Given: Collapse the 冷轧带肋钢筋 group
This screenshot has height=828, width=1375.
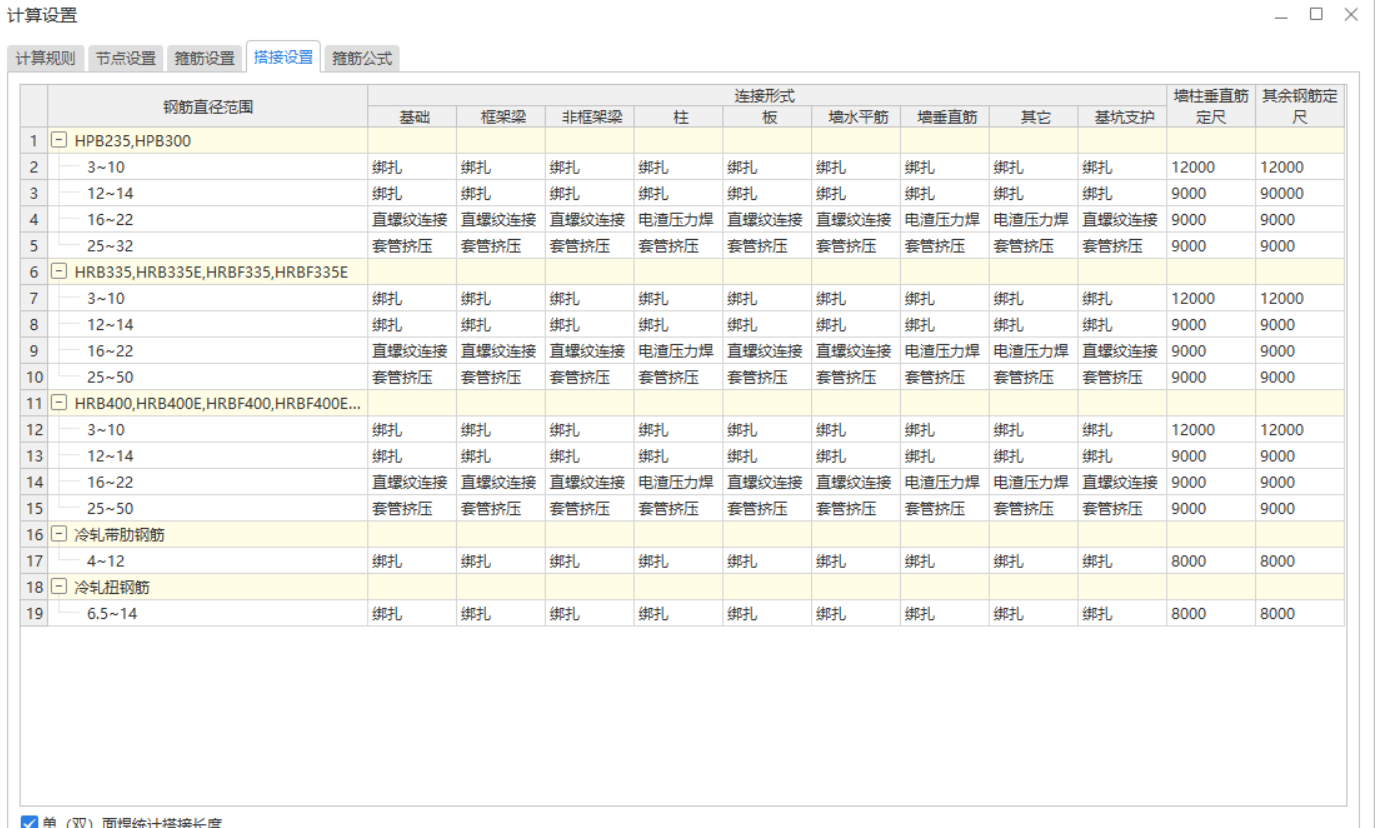Looking at the screenshot, I should [x=59, y=535].
